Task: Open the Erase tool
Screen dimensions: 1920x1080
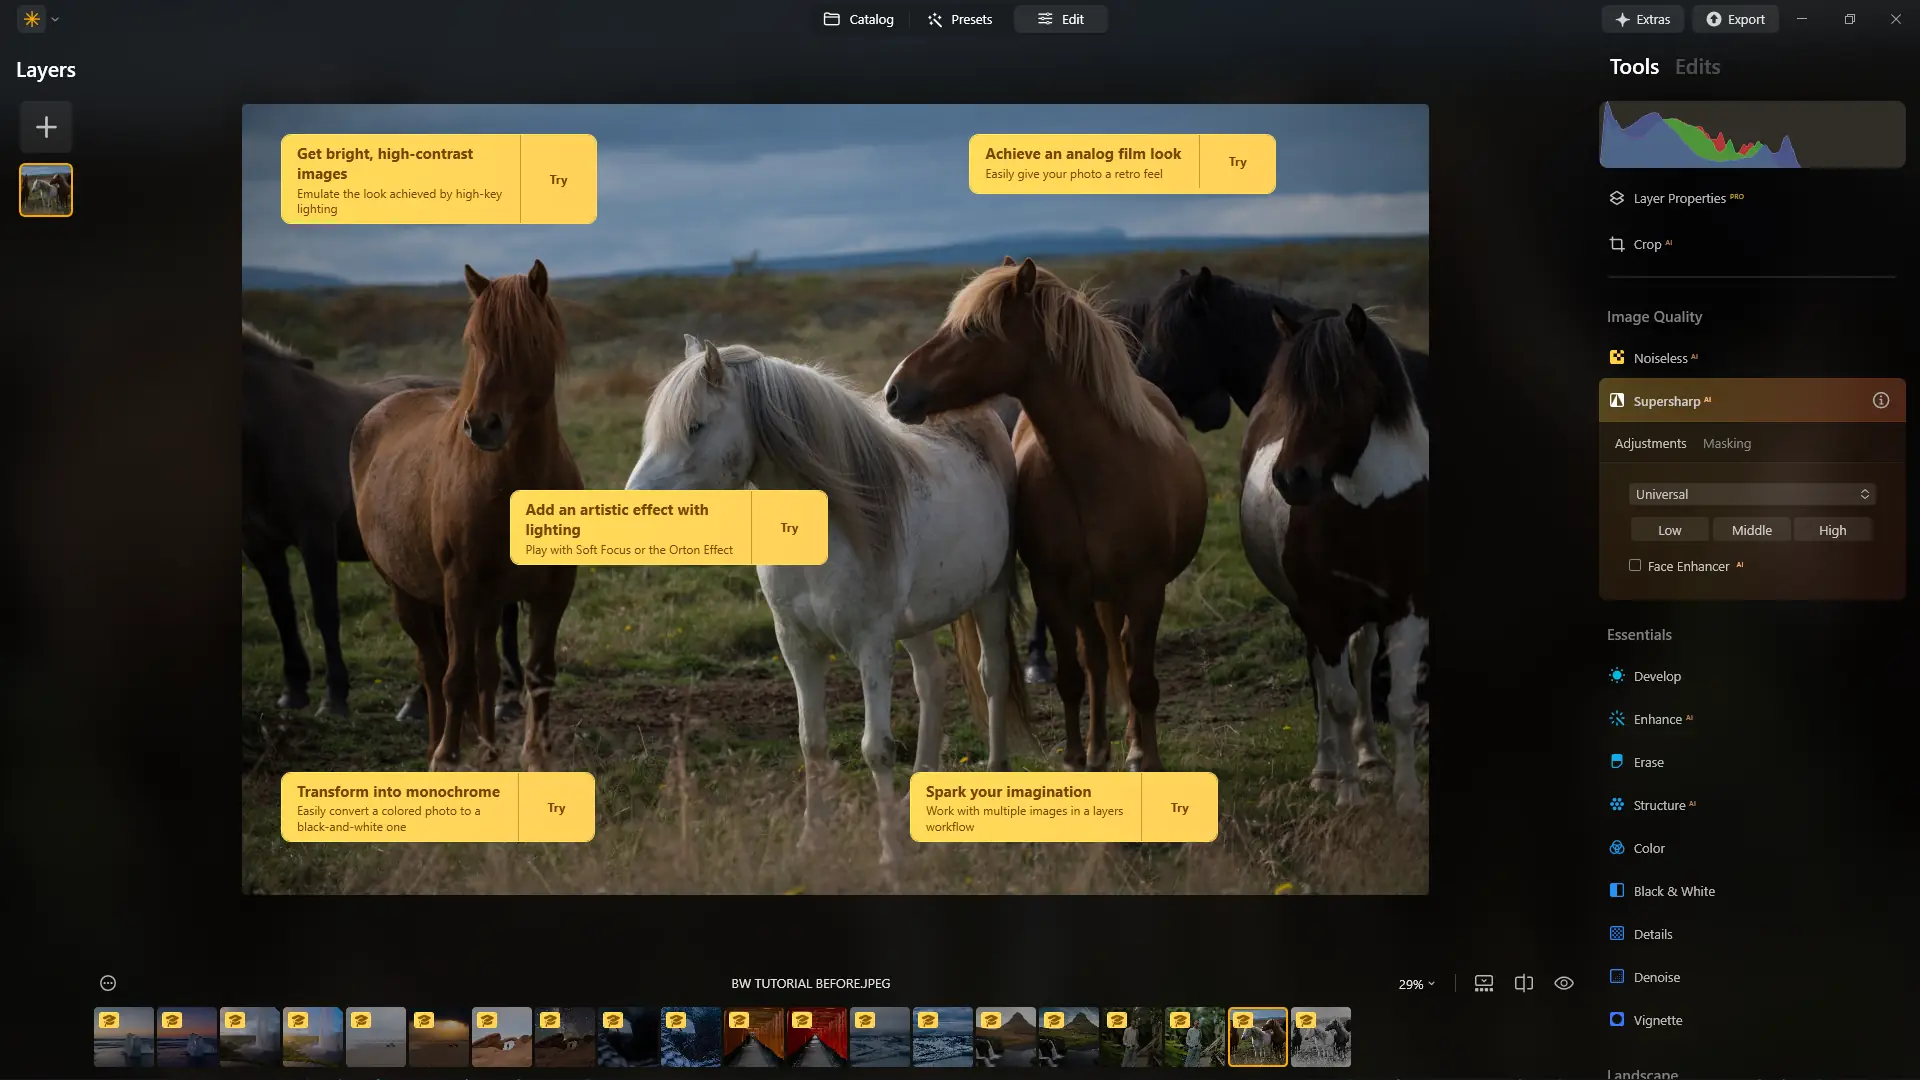Action: click(1648, 762)
